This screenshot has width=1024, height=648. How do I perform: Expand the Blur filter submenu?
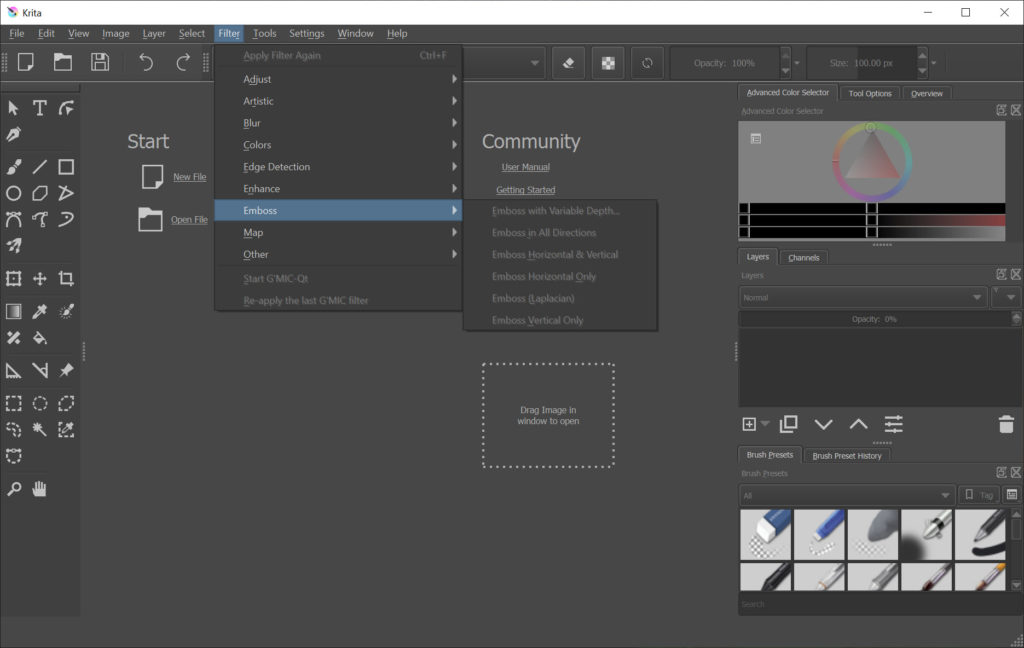(338, 123)
